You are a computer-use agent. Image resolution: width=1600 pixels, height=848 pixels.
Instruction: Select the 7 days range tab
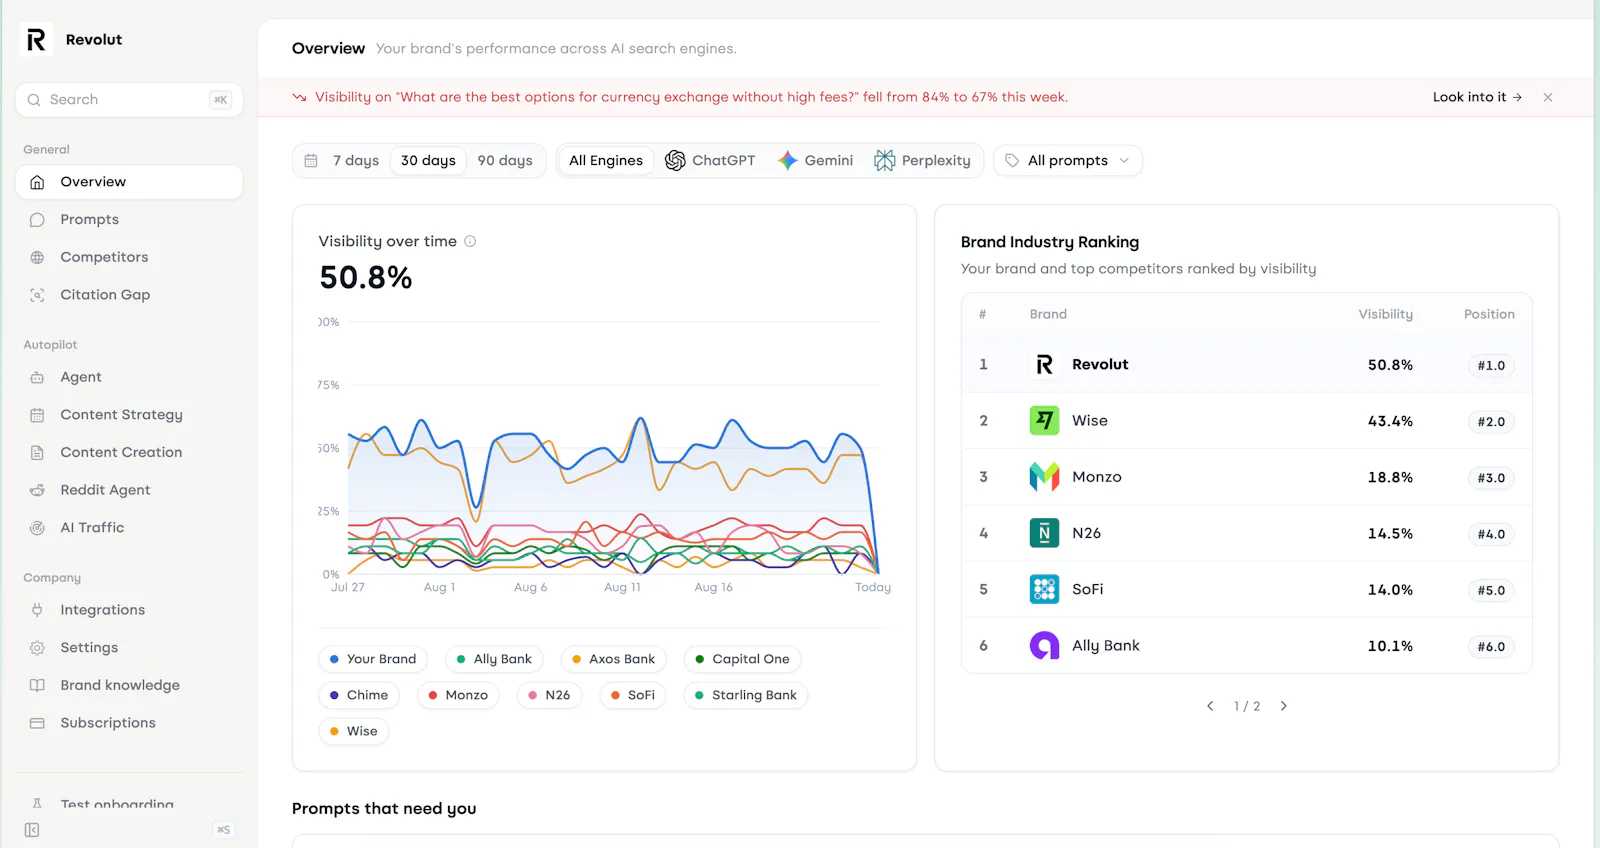pos(356,161)
